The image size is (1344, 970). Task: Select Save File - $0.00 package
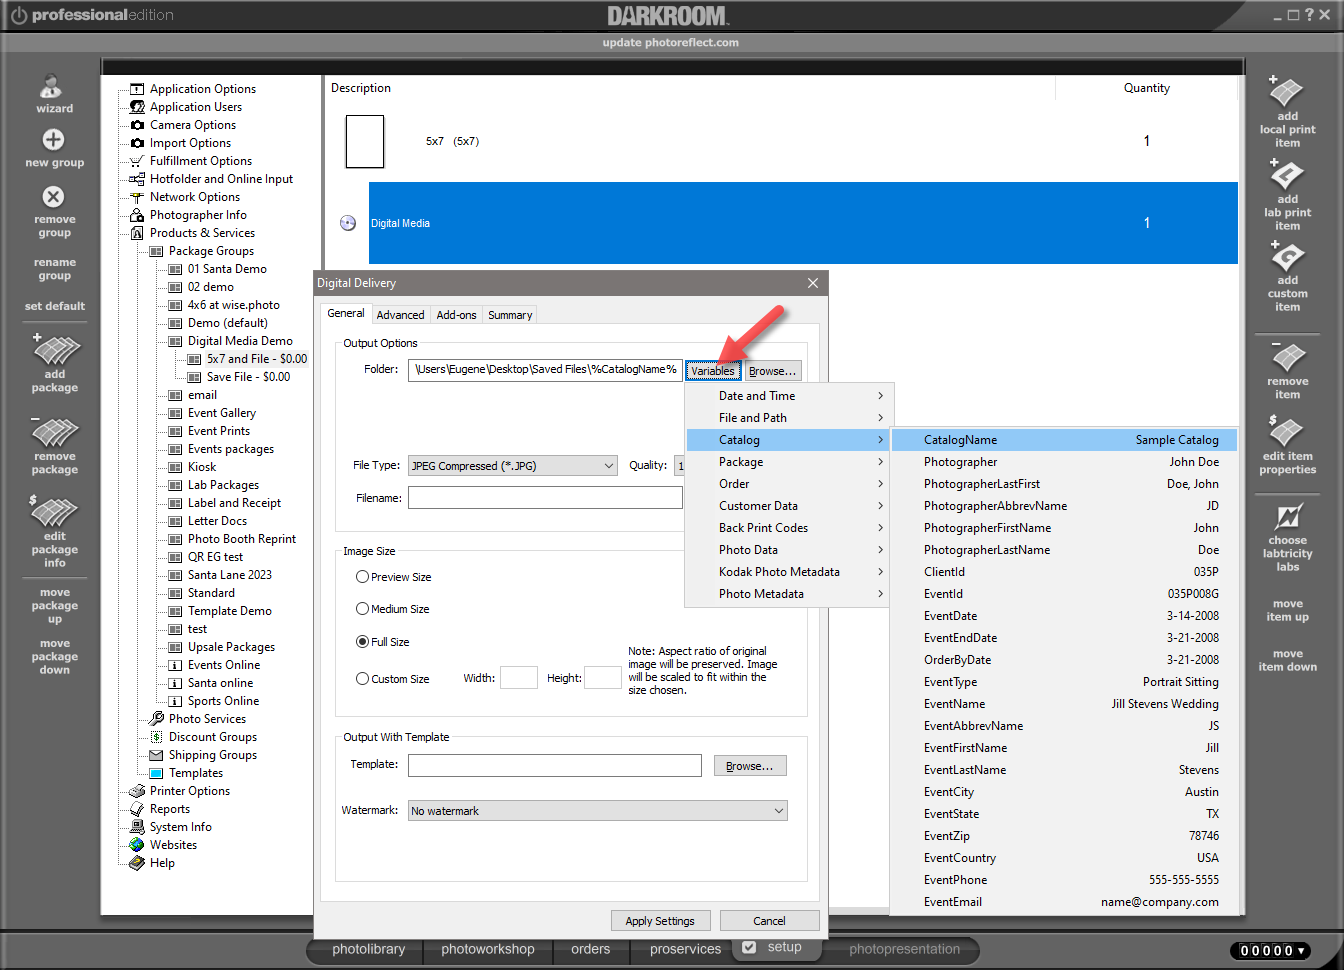point(248,377)
